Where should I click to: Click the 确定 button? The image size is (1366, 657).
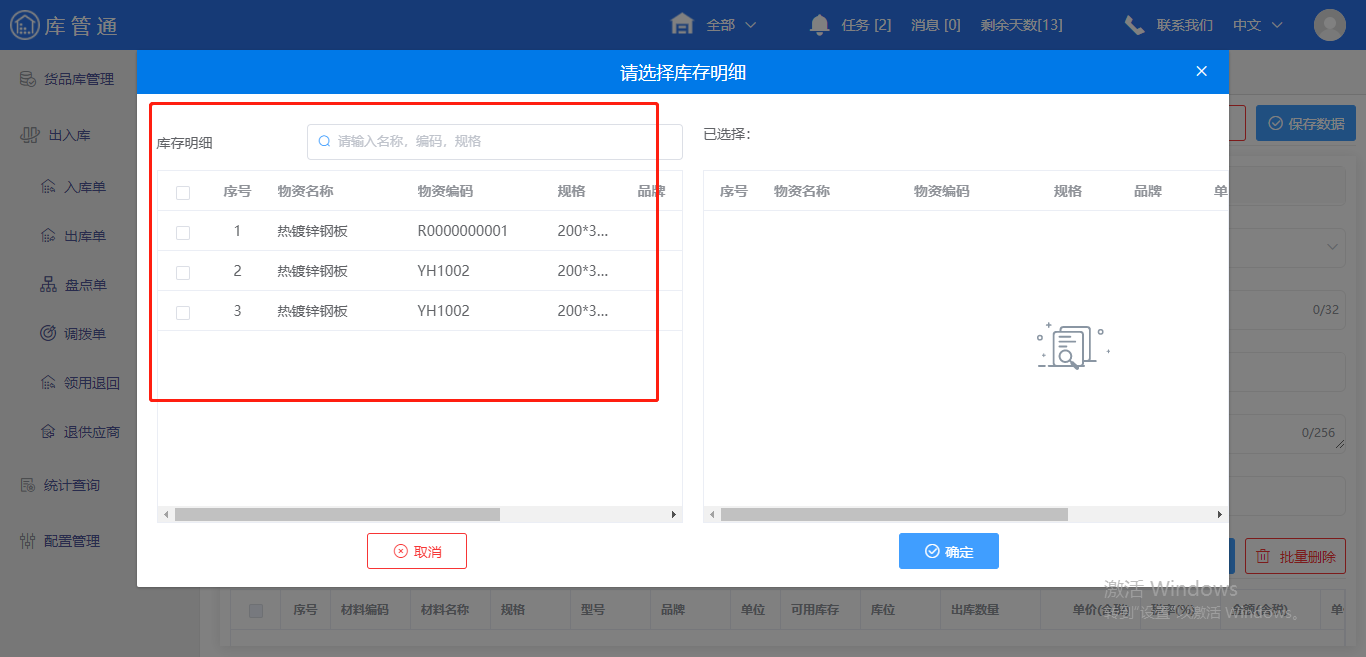949,551
